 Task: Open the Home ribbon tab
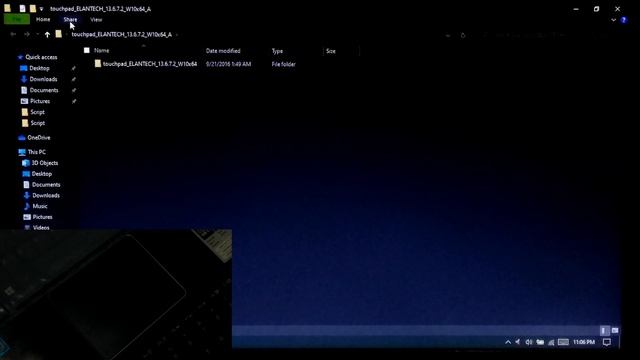click(x=43, y=19)
